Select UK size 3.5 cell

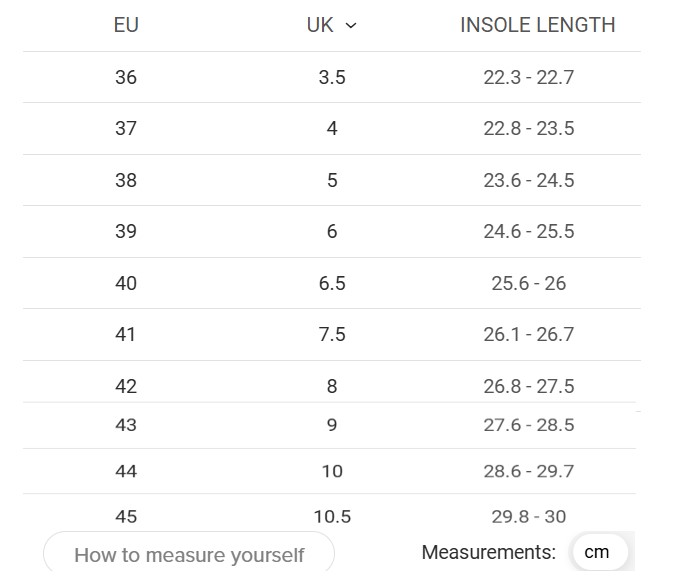point(332,78)
